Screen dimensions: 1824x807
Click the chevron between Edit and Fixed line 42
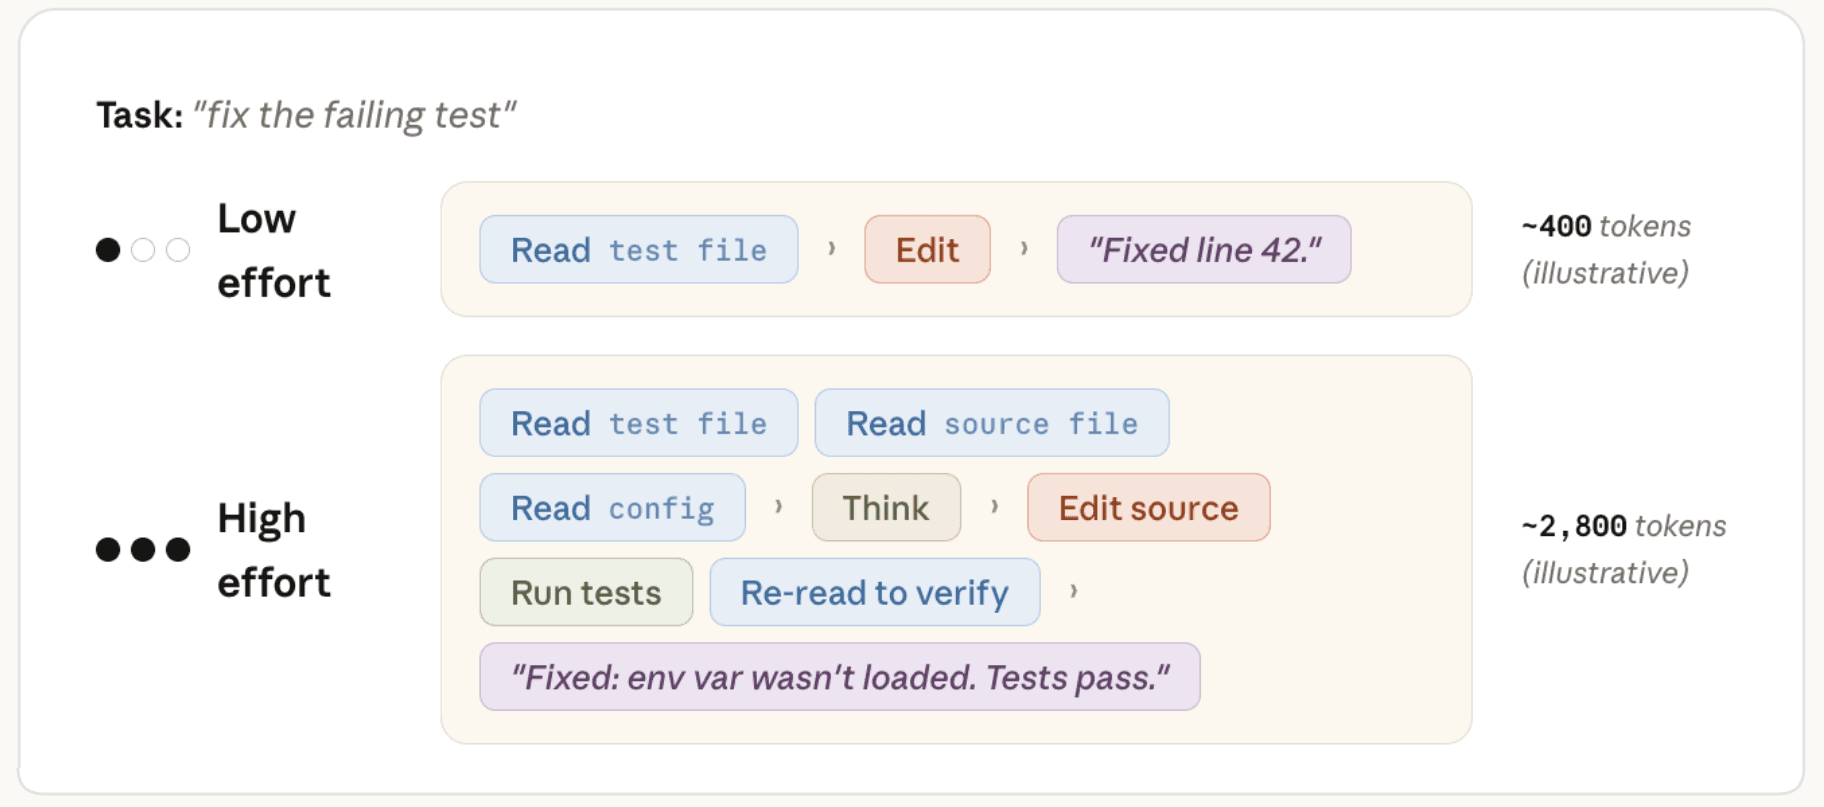[1024, 248]
